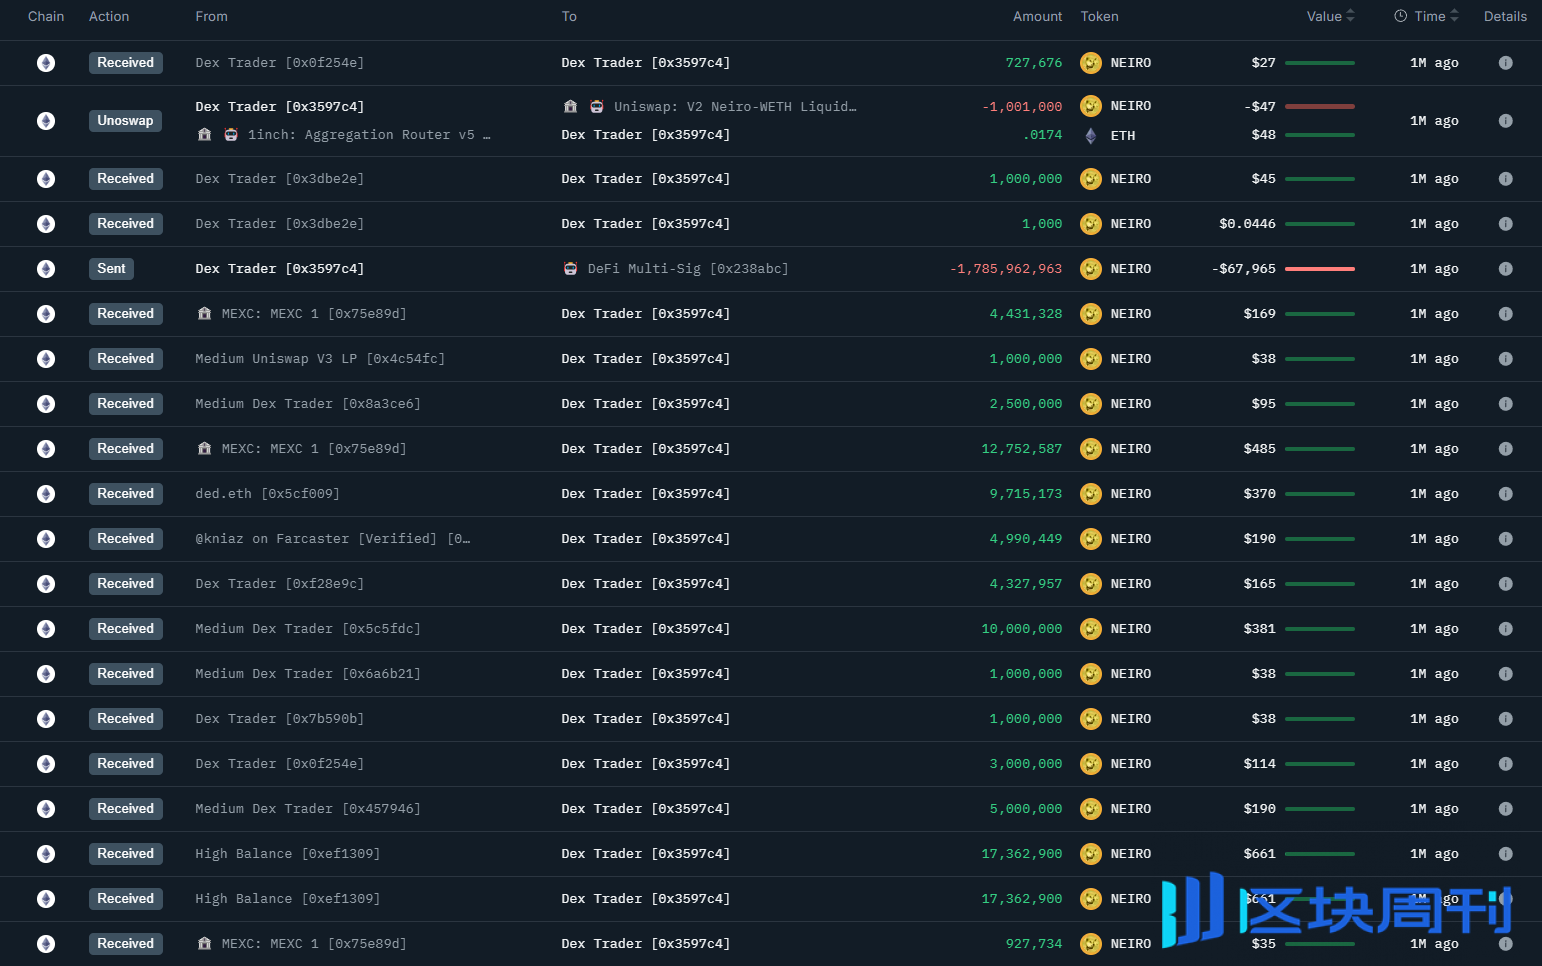Screen dimensions: 1542x966
Task: Click the From column header
Action: click(x=212, y=16)
